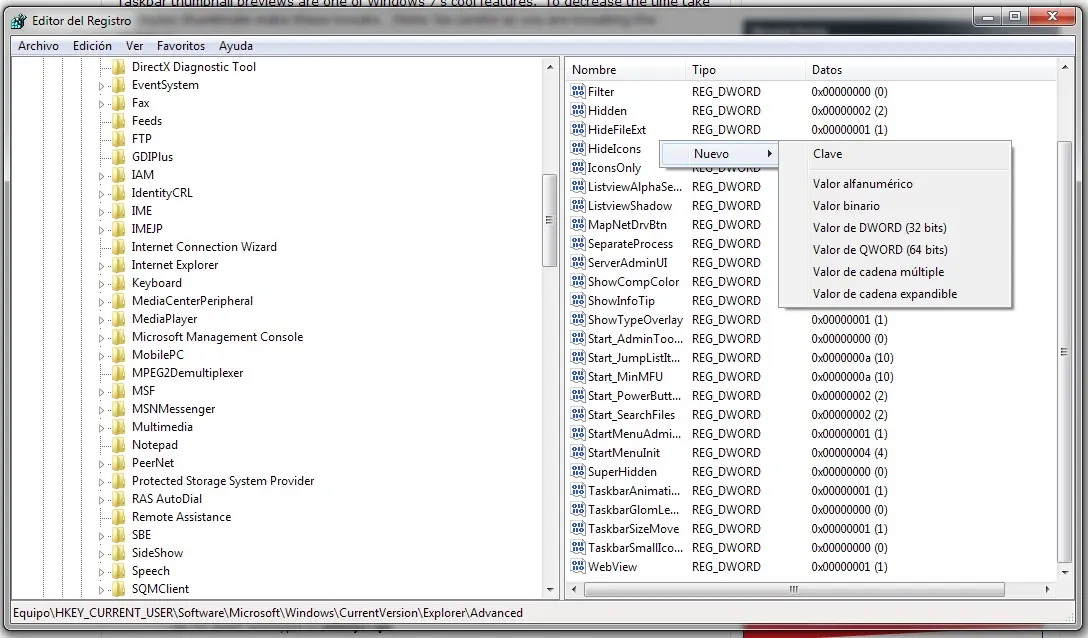Select Clave from the Nuevo submenu
1088x638 pixels.
click(827, 154)
